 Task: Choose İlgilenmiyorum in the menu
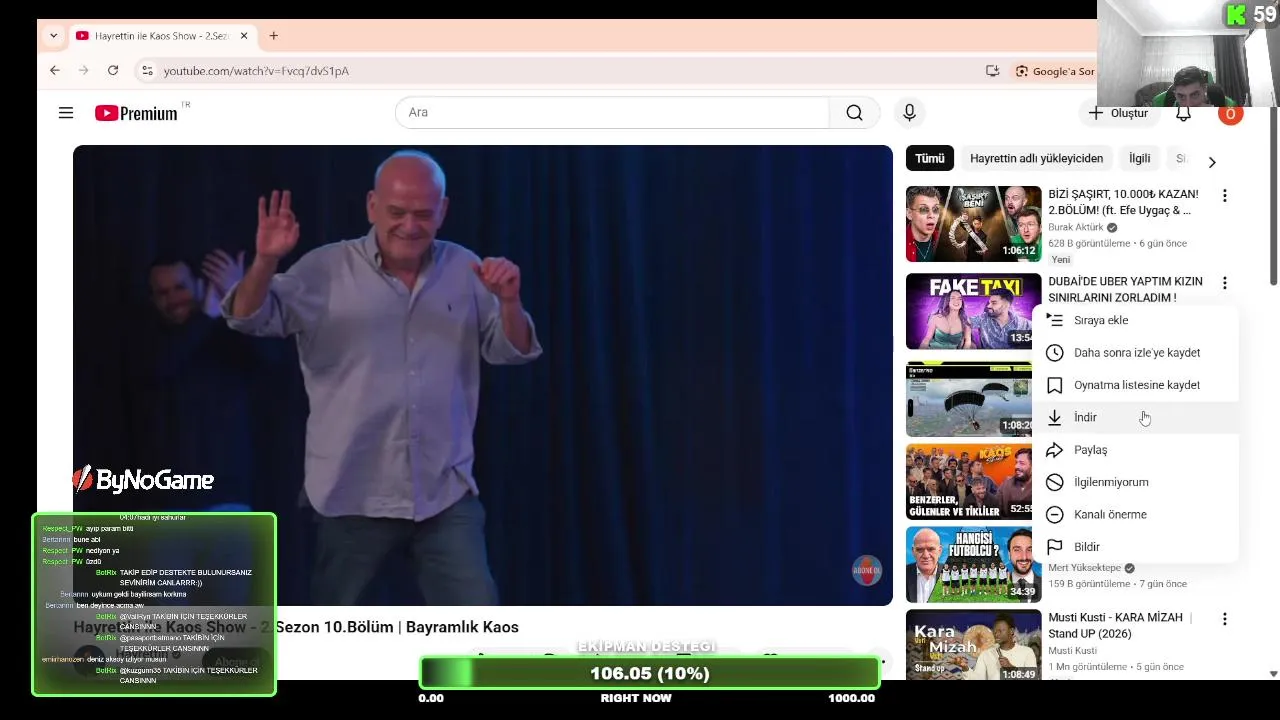pyautogui.click(x=1135, y=482)
